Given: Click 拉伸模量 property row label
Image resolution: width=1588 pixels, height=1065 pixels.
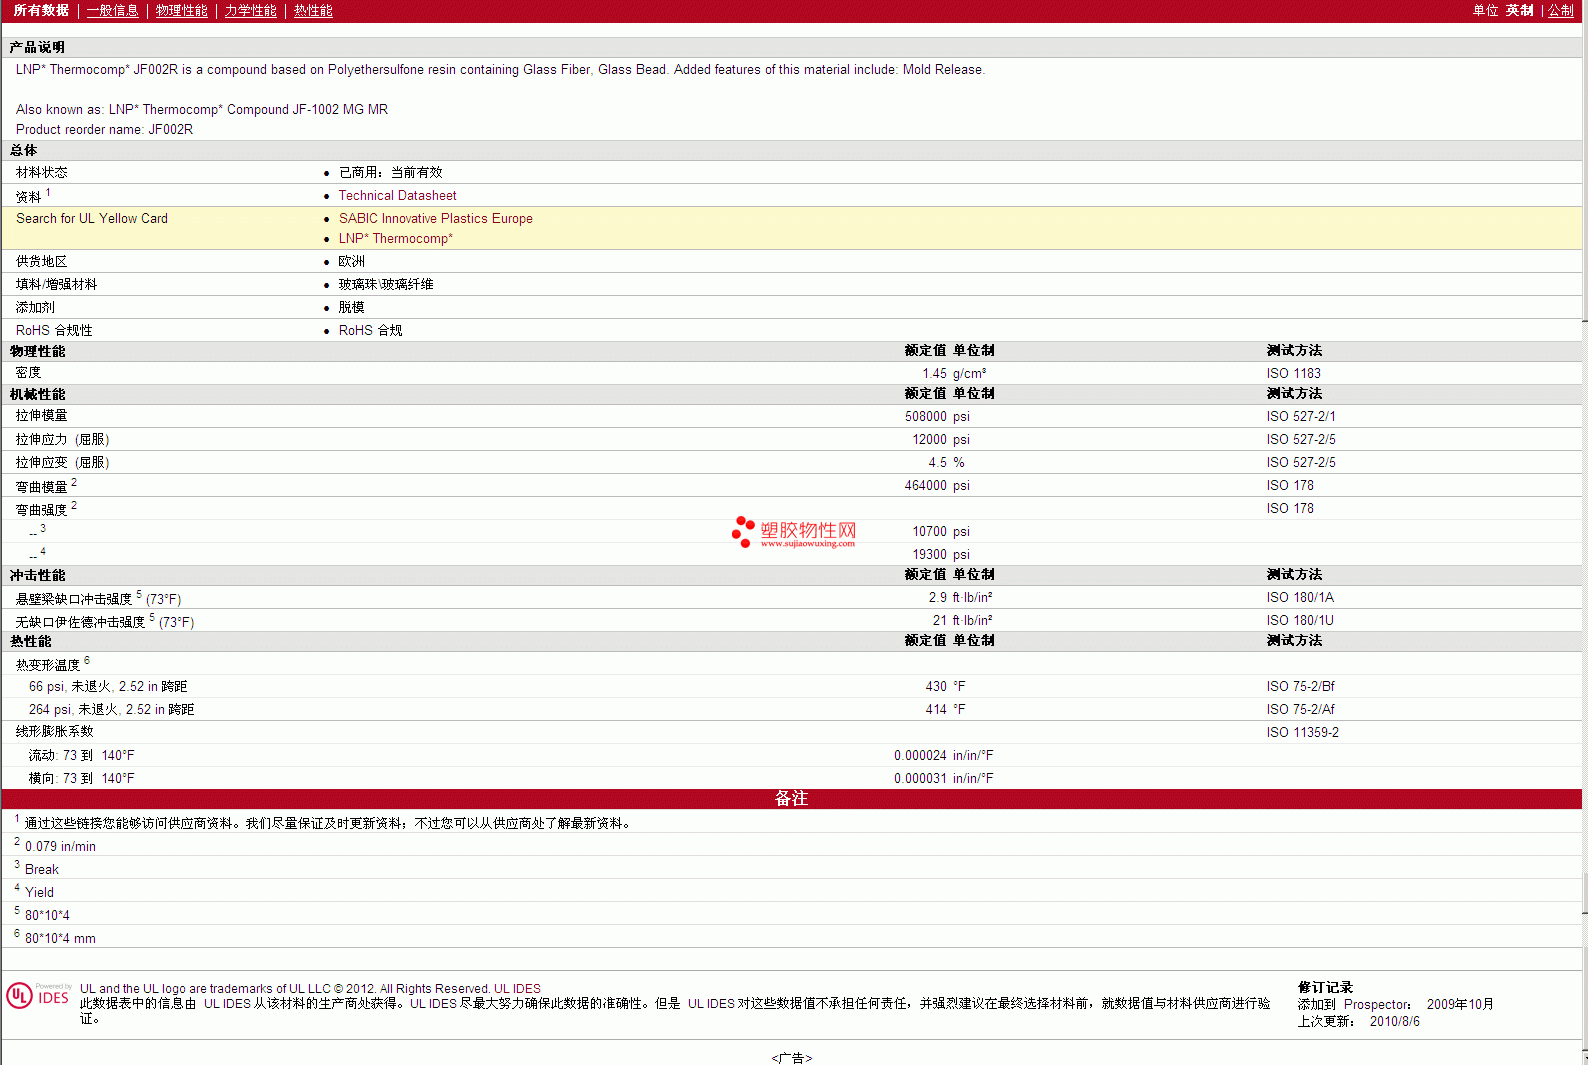Looking at the screenshot, I should click(x=41, y=416).
